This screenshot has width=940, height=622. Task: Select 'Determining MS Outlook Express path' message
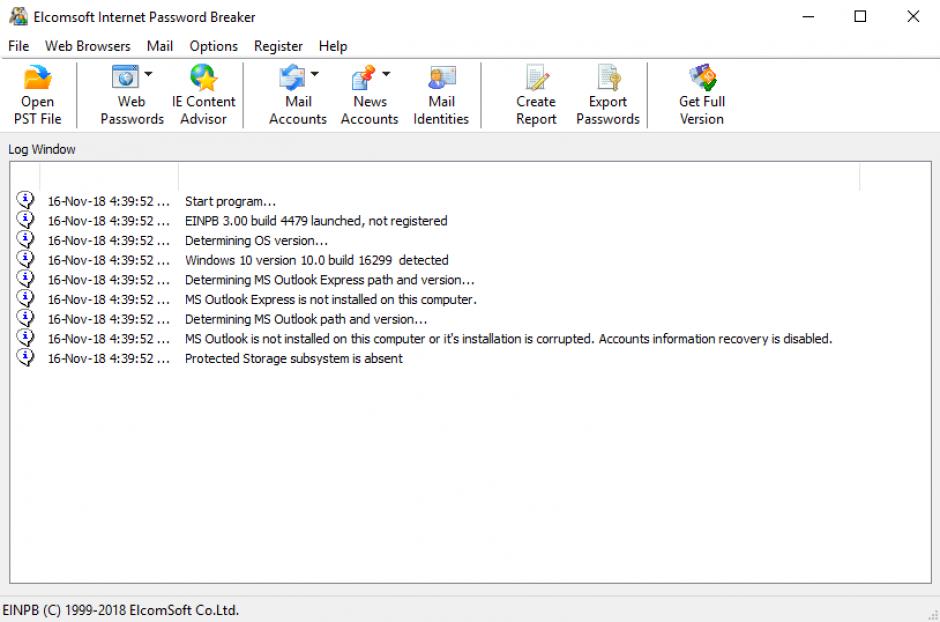click(x=329, y=280)
